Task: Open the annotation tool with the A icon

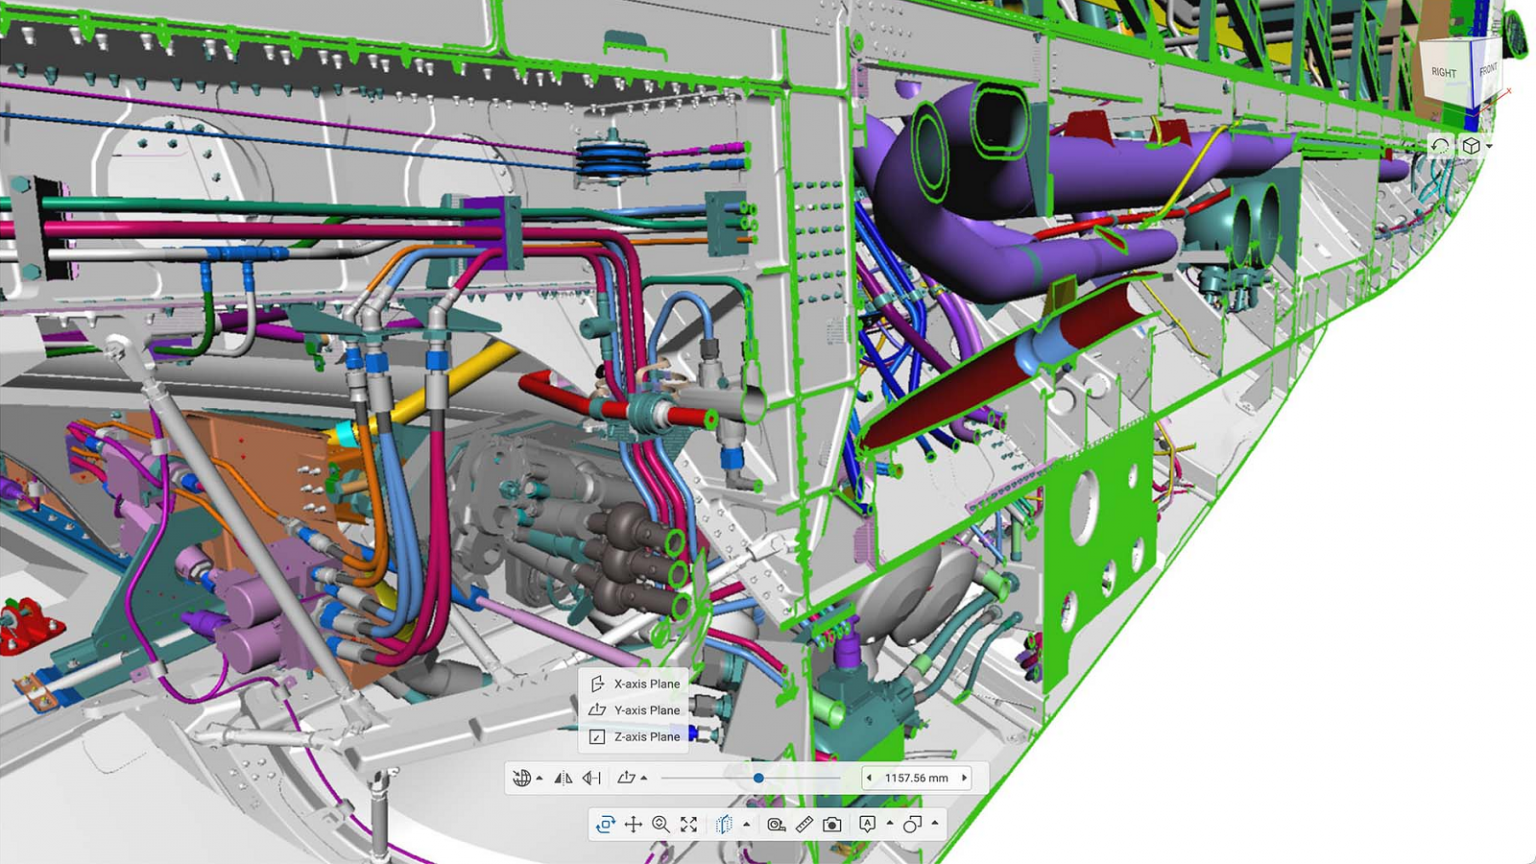Action: click(x=866, y=824)
